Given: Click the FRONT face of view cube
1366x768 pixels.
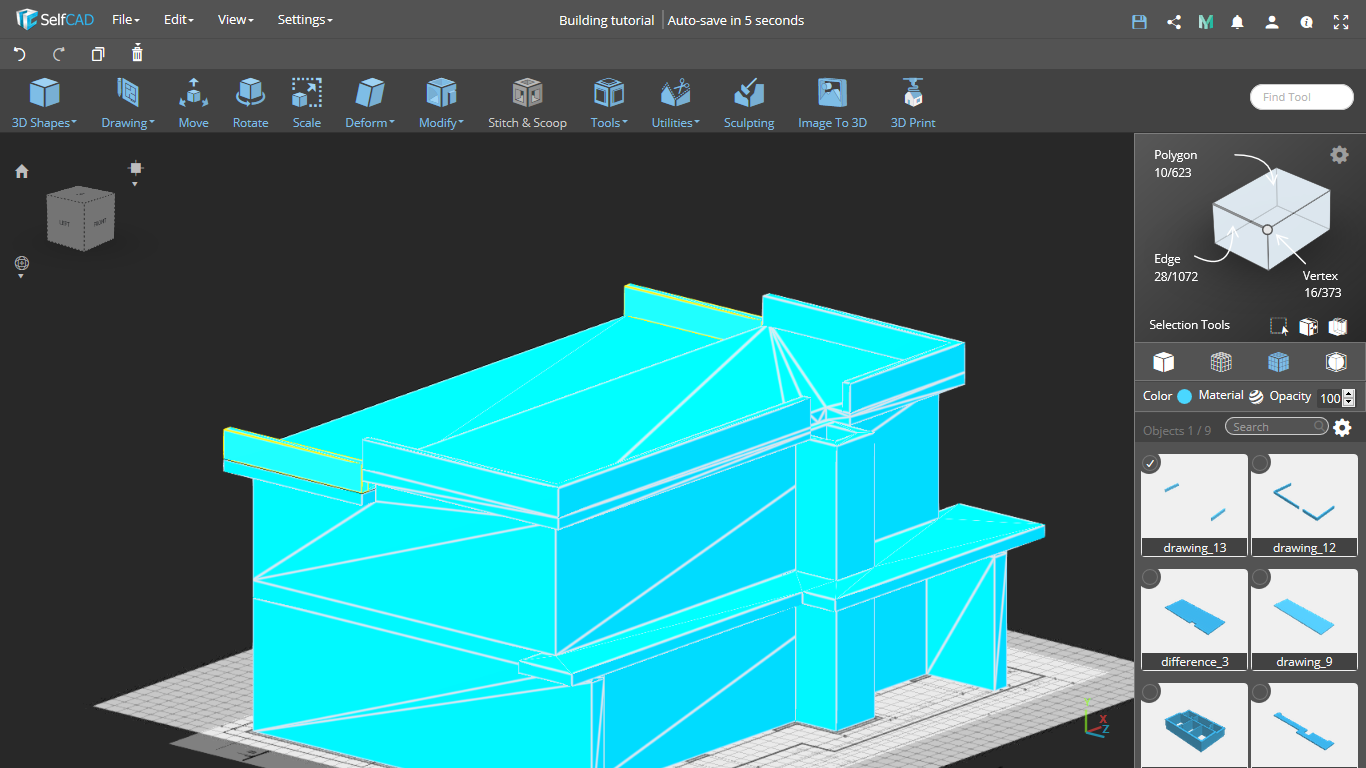Looking at the screenshot, I should click(100, 220).
